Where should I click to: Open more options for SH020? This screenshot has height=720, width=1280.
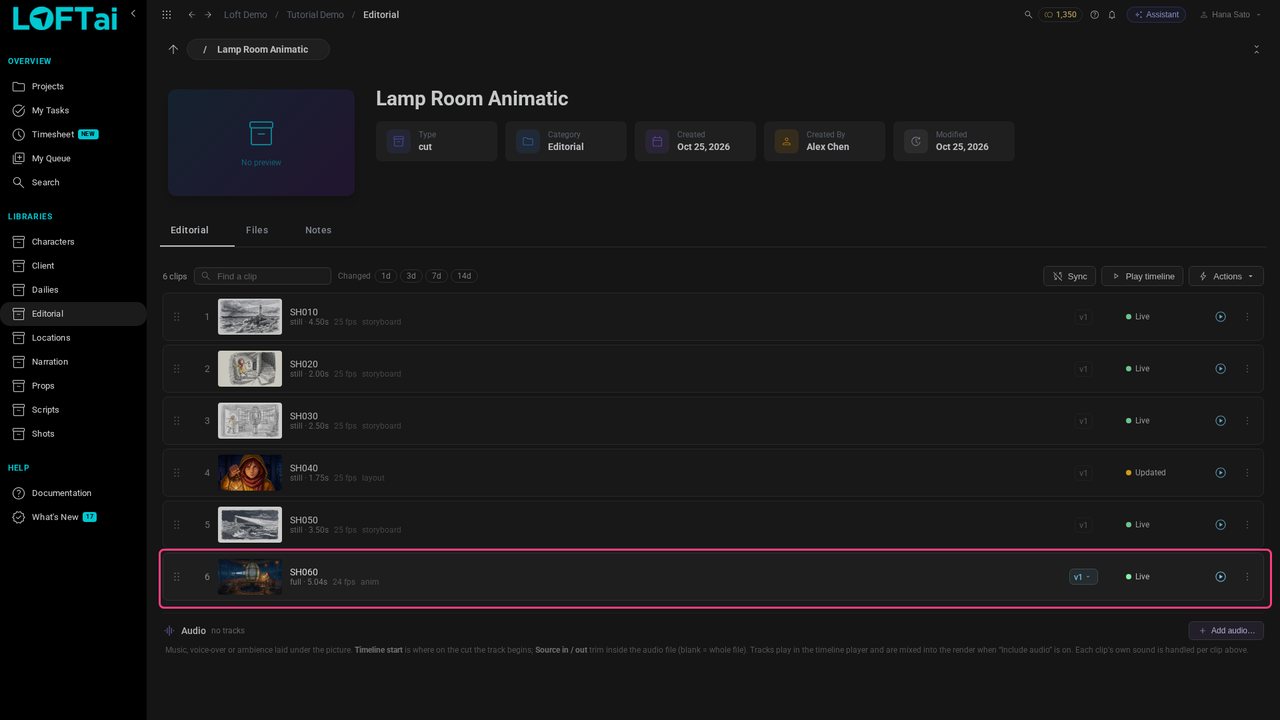click(x=1247, y=369)
